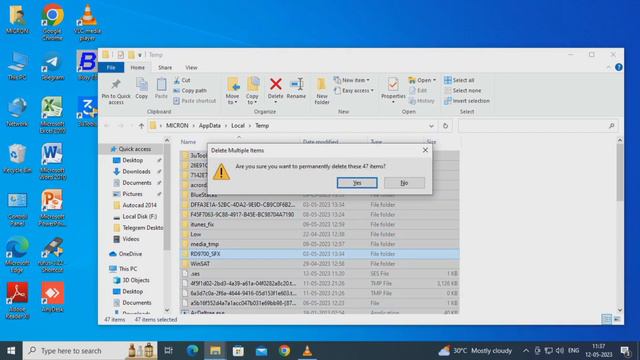
Task: Open the File tab
Action: (x=111, y=67)
